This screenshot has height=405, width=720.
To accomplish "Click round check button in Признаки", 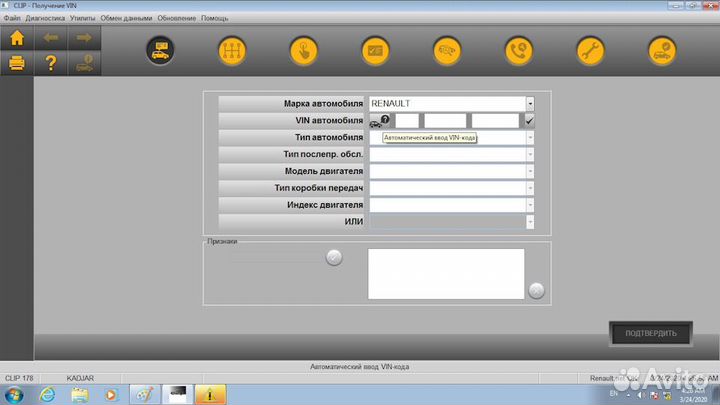I will [x=334, y=258].
